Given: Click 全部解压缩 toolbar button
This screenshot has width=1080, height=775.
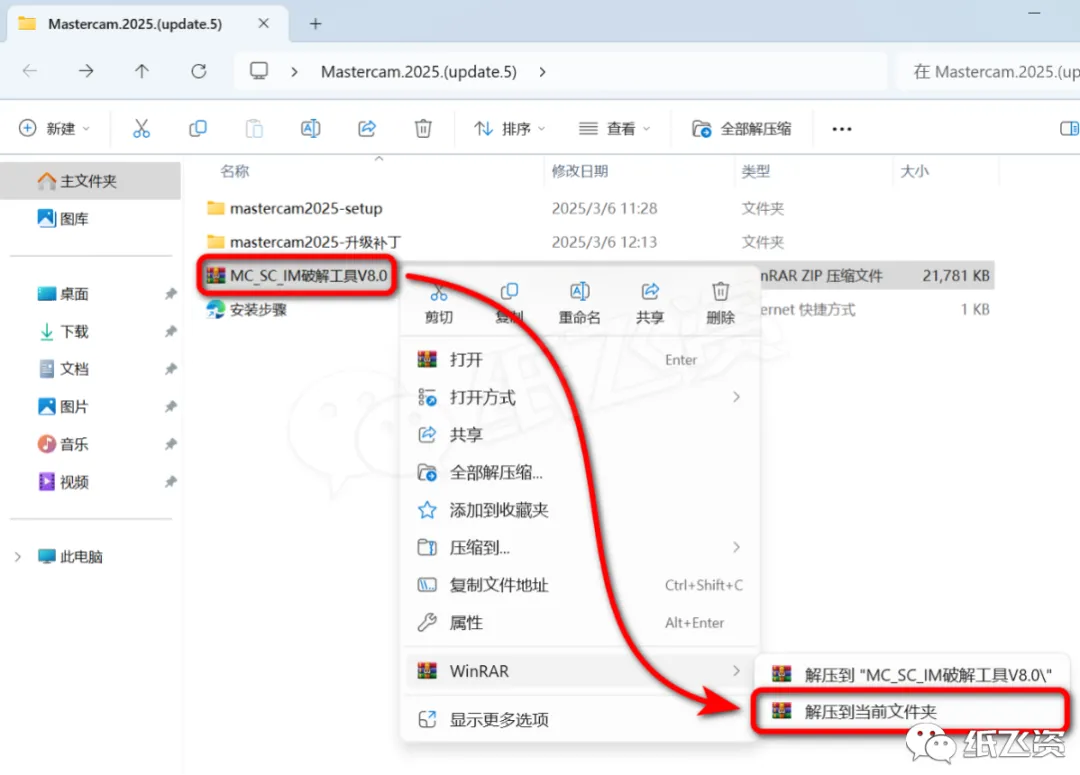Looking at the screenshot, I should (742, 128).
